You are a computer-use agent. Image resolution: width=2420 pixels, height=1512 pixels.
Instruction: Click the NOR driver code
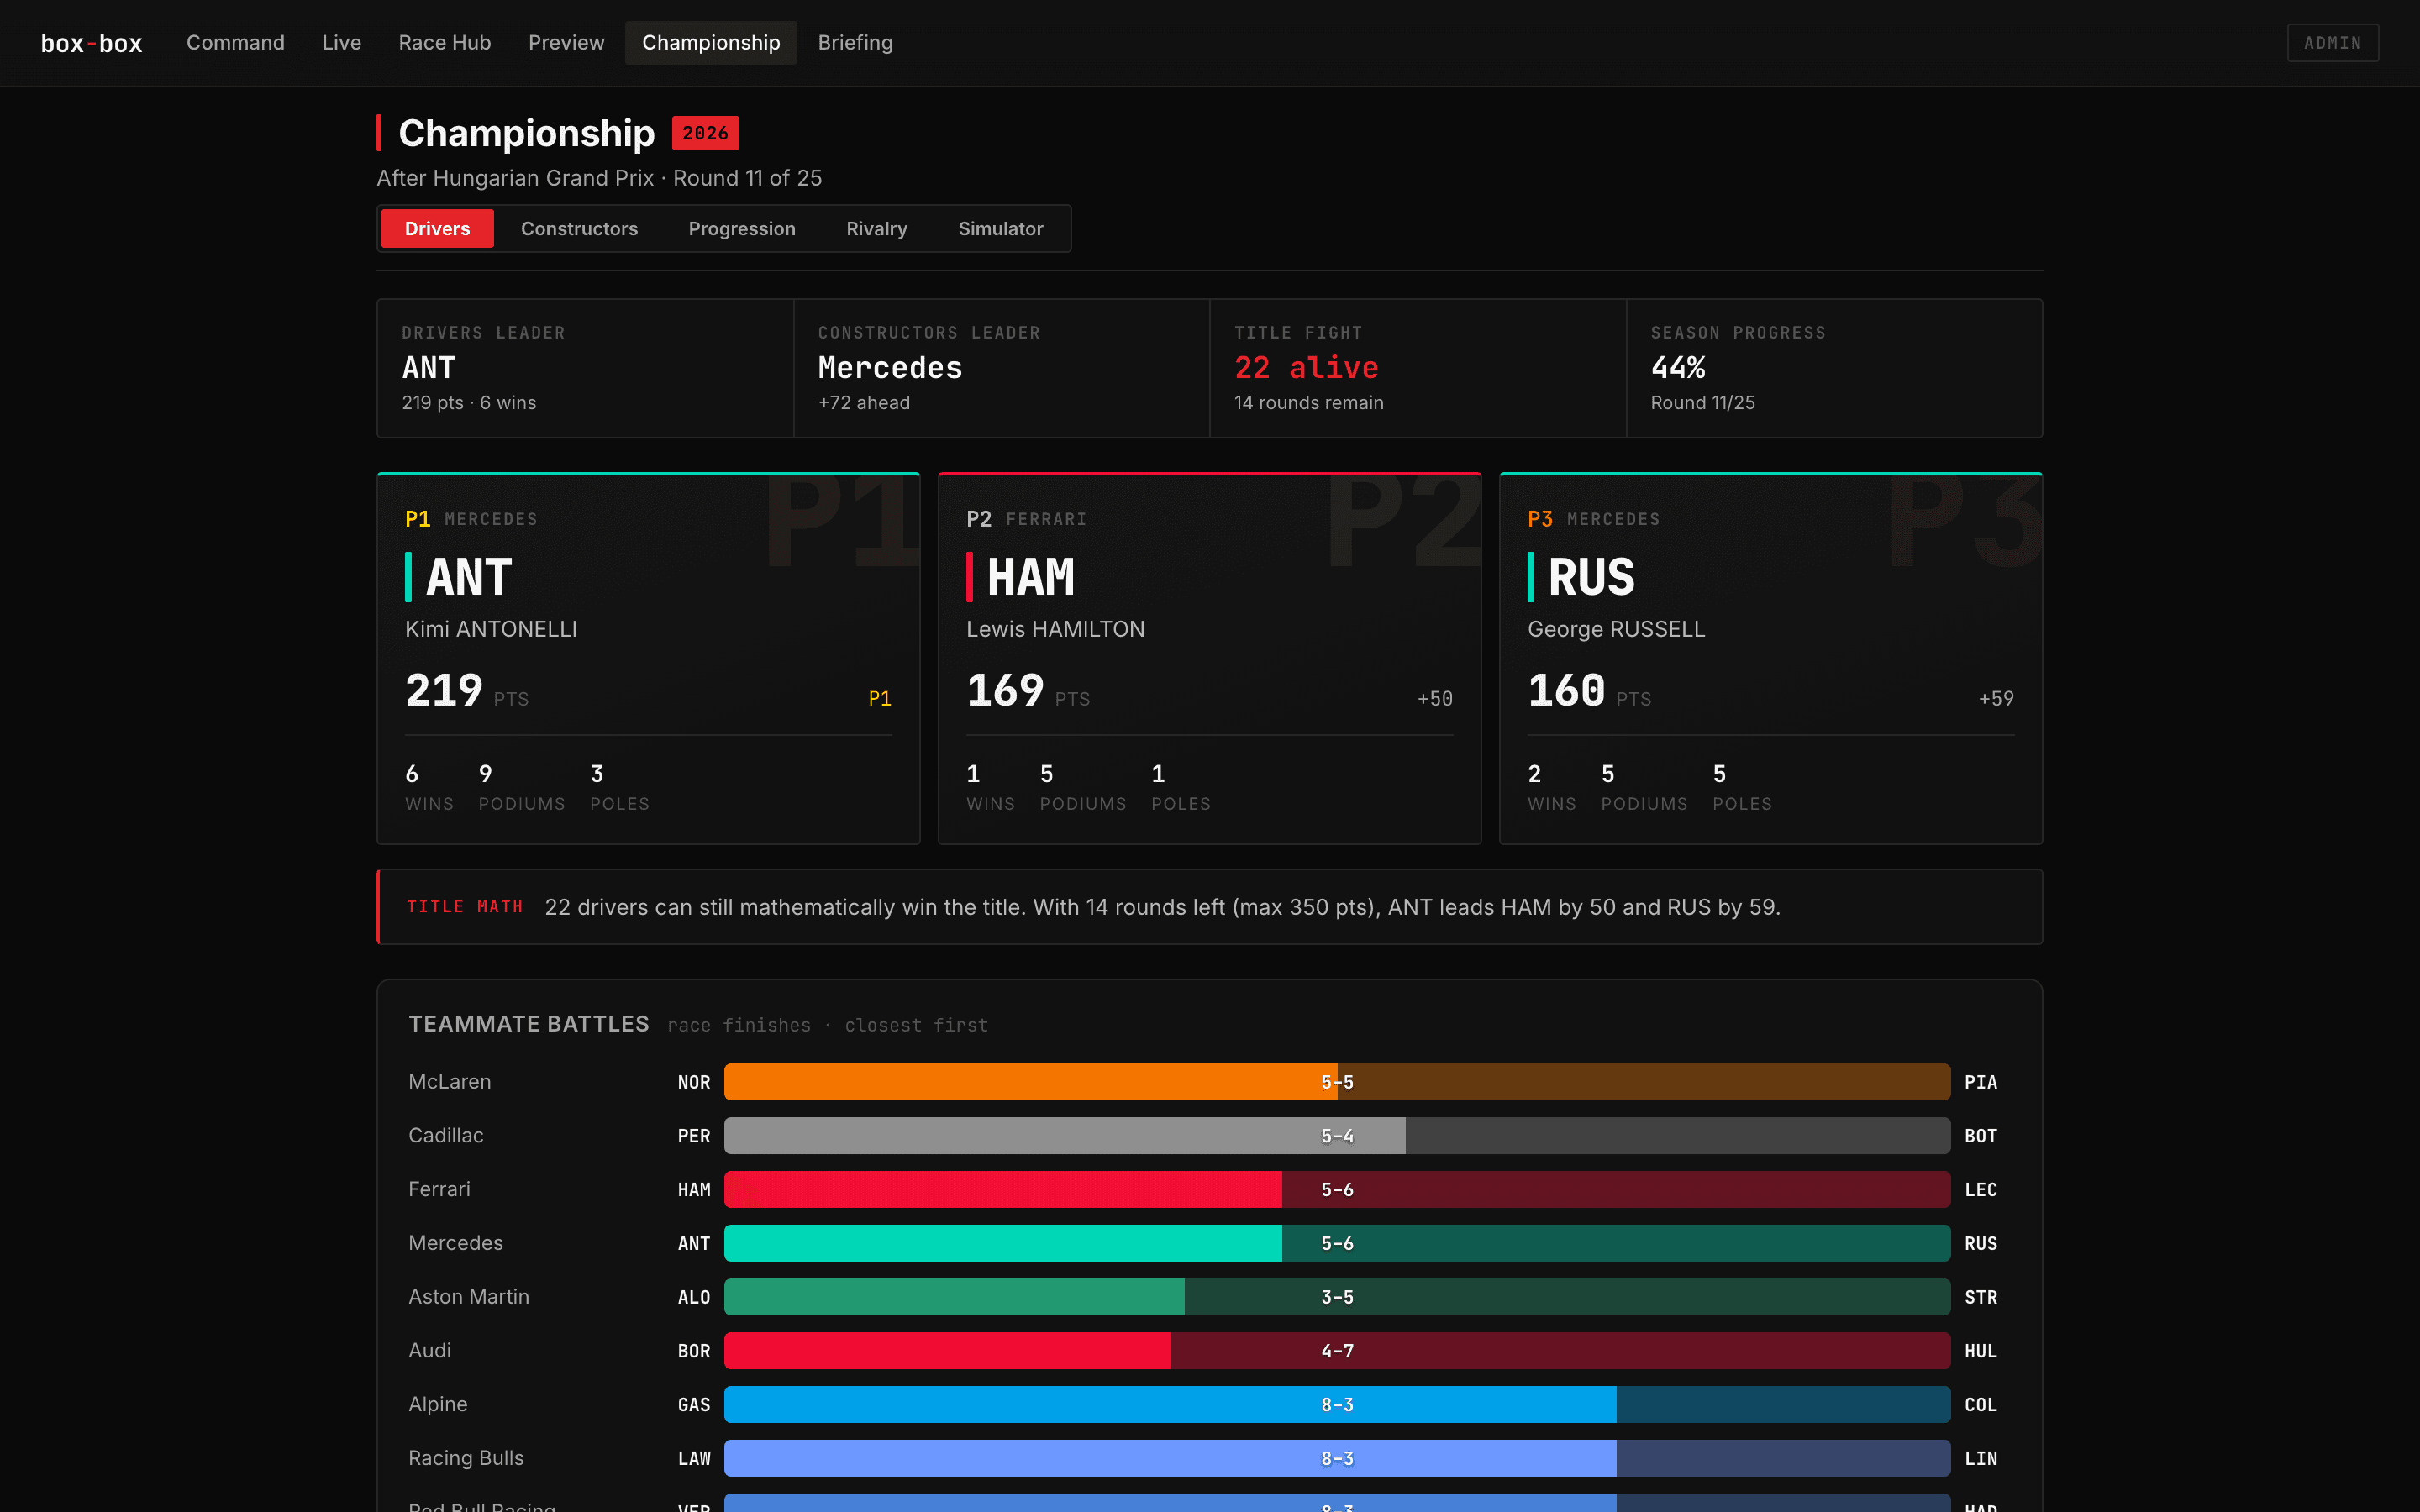coord(694,1083)
